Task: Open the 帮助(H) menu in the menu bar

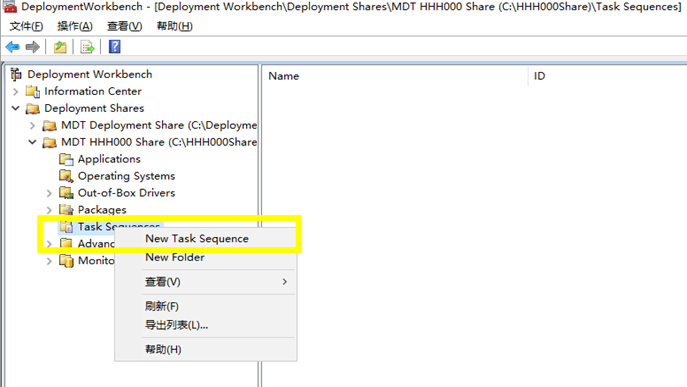Action: click(174, 26)
